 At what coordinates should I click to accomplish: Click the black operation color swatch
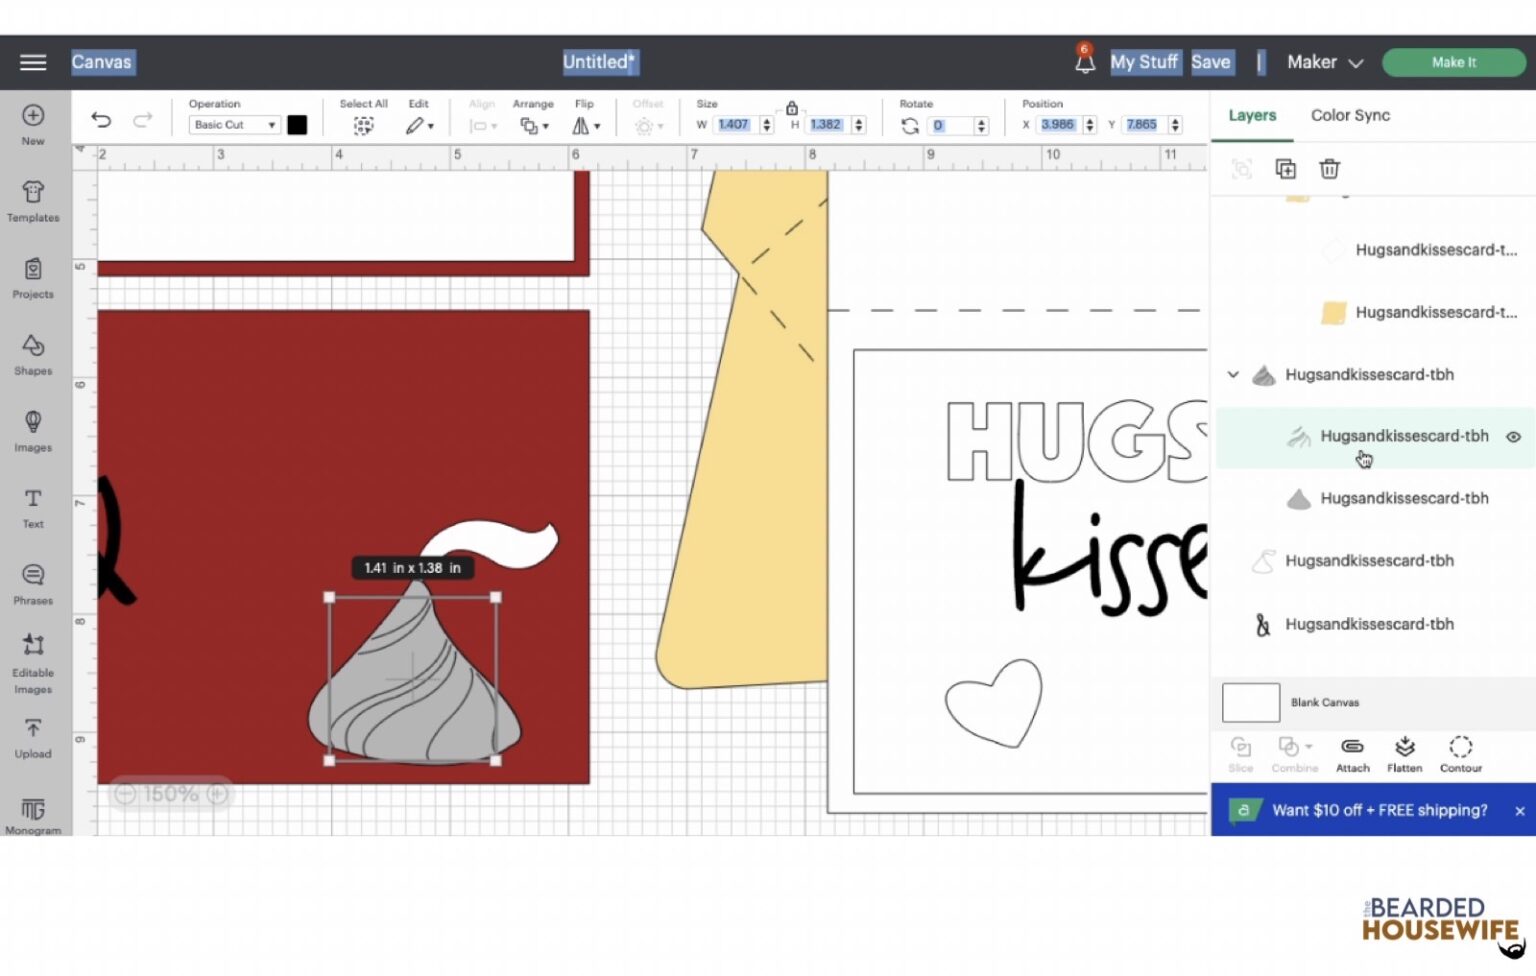[297, 124]
